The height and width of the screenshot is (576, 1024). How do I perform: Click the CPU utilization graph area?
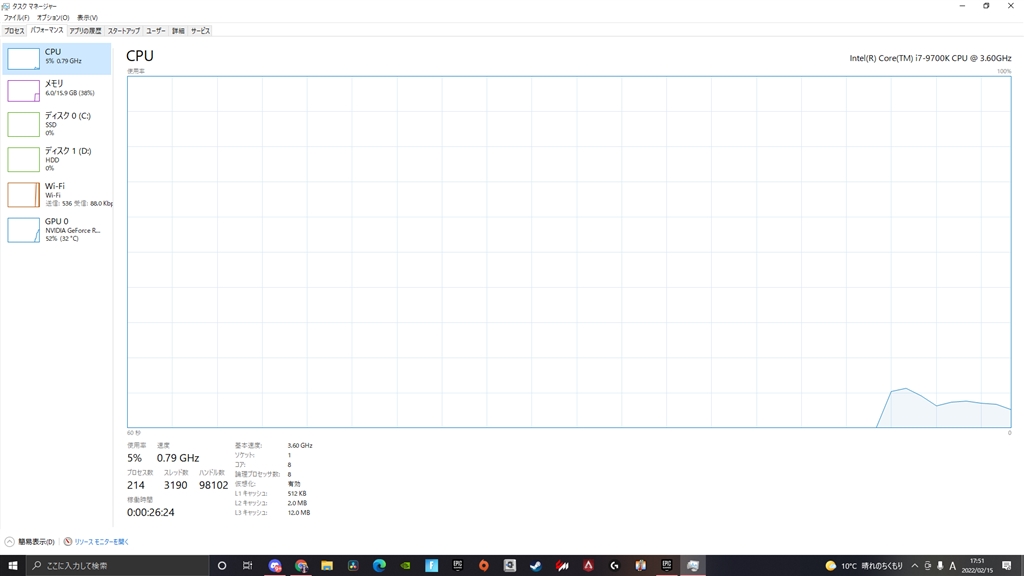[x=569, y=252]
